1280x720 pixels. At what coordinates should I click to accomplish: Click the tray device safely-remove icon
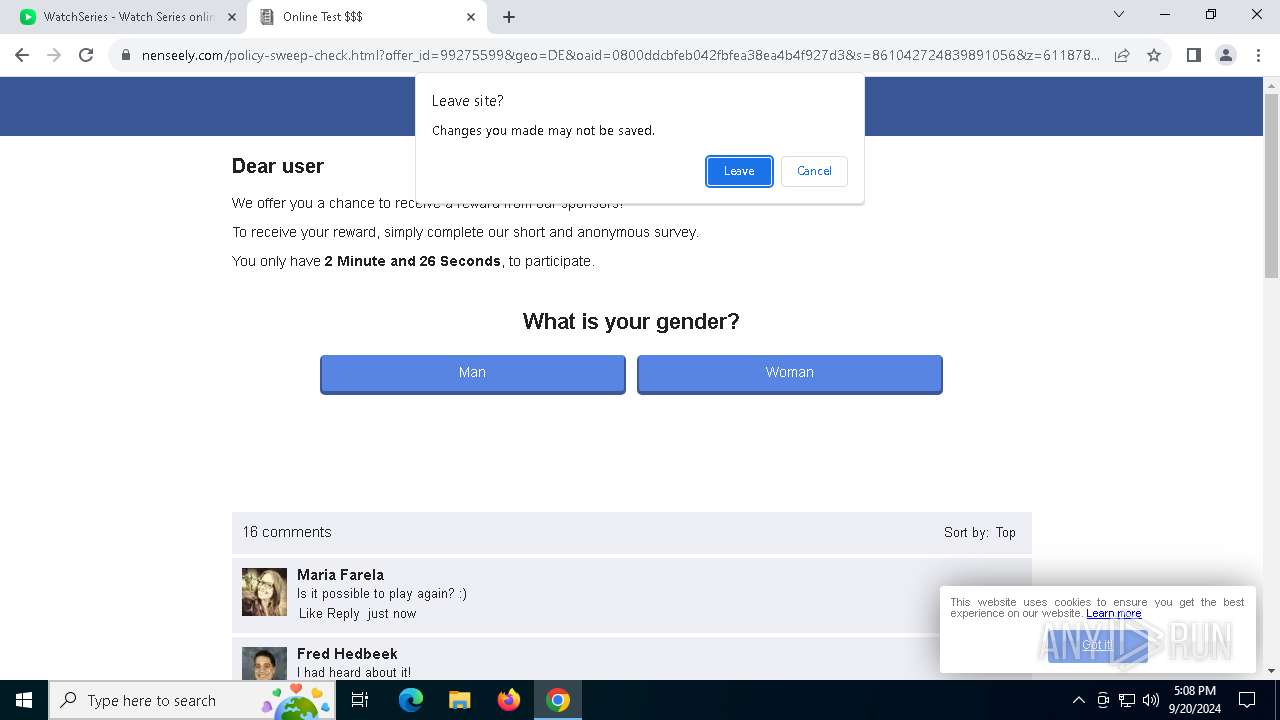[x=1103, y=700]
